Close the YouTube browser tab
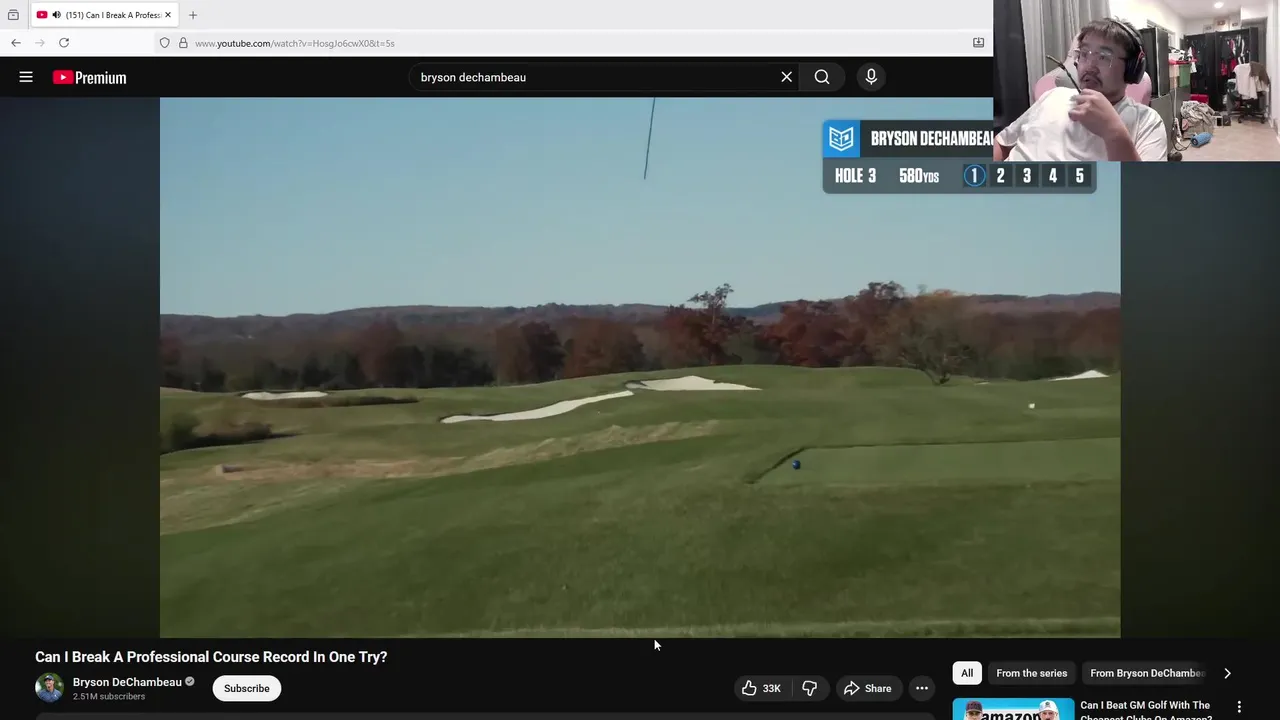 pos(168,15)
